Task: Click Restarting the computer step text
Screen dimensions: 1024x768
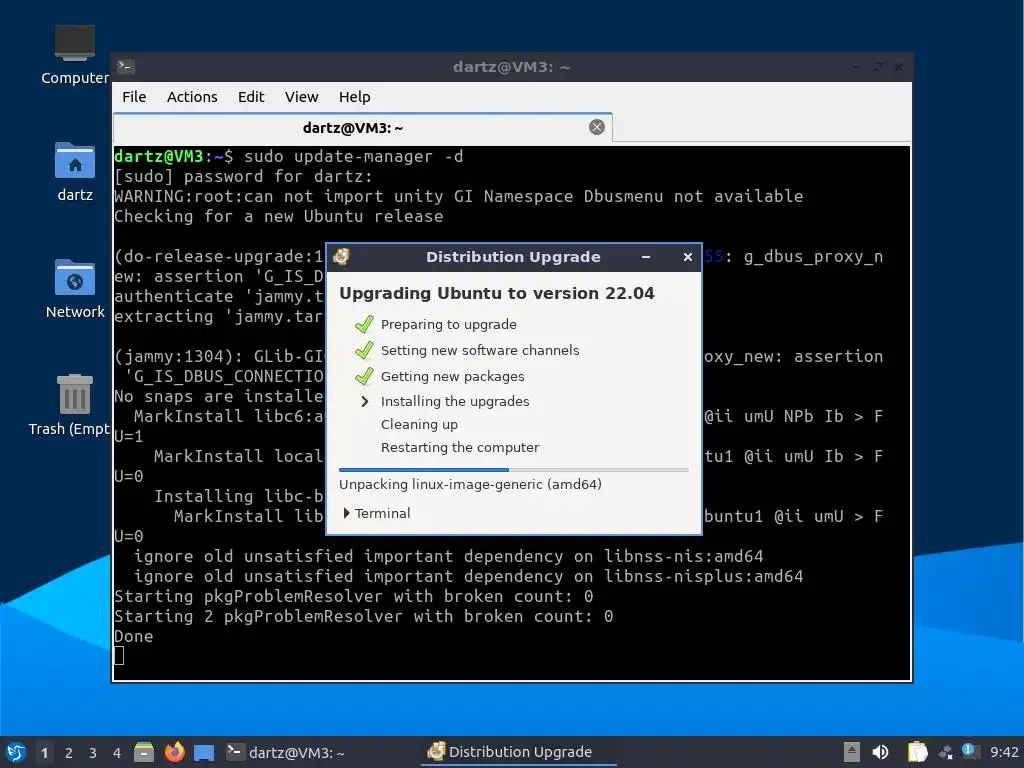Action: (460, 447)
